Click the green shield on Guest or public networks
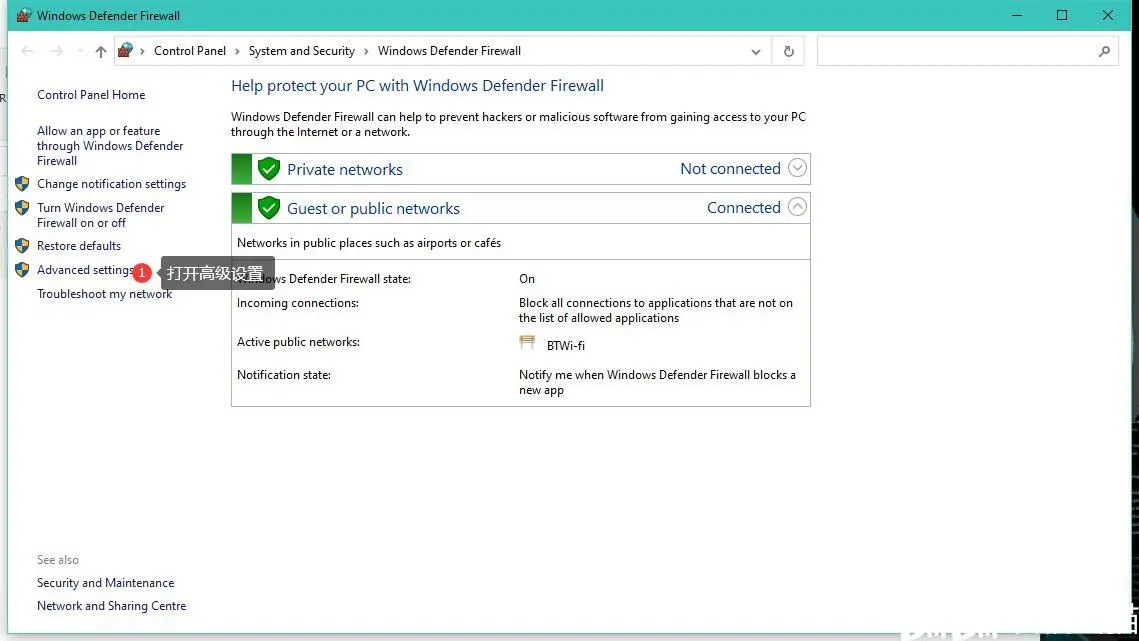The height and width of the screenshot is (641, 1139). (x=268, y=207)
